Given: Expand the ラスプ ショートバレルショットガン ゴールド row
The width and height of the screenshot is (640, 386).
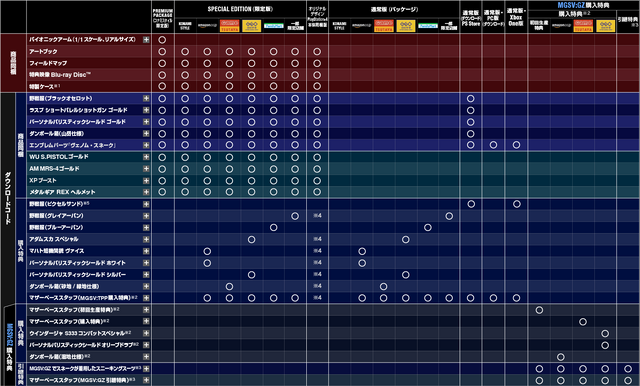Looking at the screenshot, I should pyautogui.click(x=146, y=110).
